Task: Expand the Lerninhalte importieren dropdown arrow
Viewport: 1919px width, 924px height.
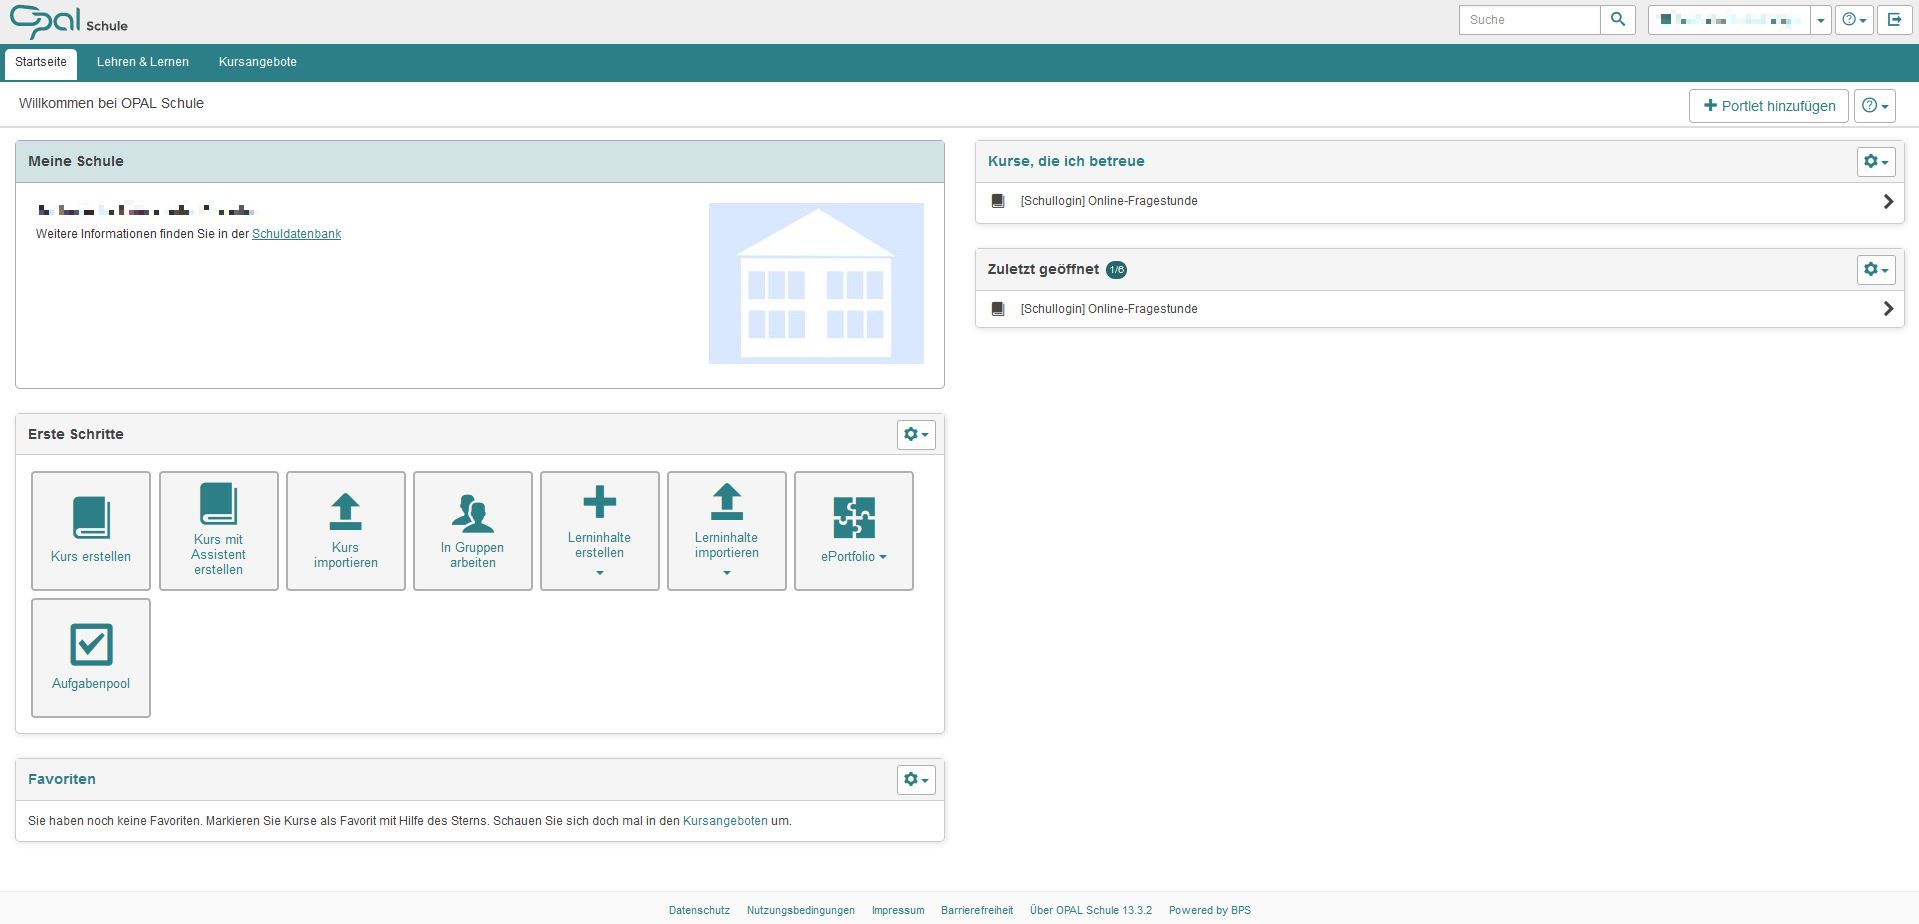Action: click(727, 573)
